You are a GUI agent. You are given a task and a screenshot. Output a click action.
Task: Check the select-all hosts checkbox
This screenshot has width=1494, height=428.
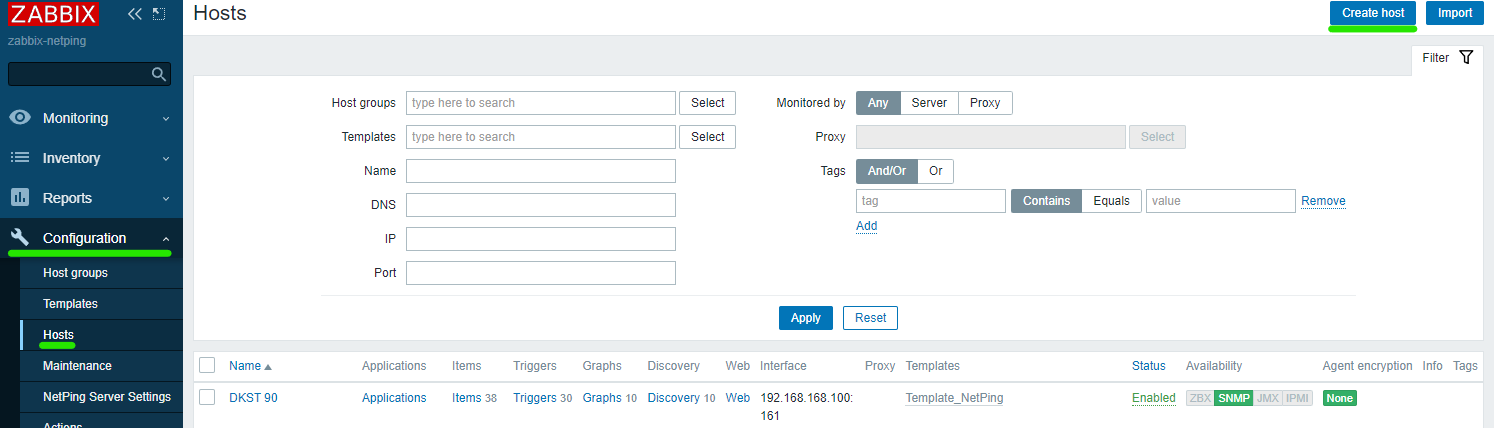point(207,366)
